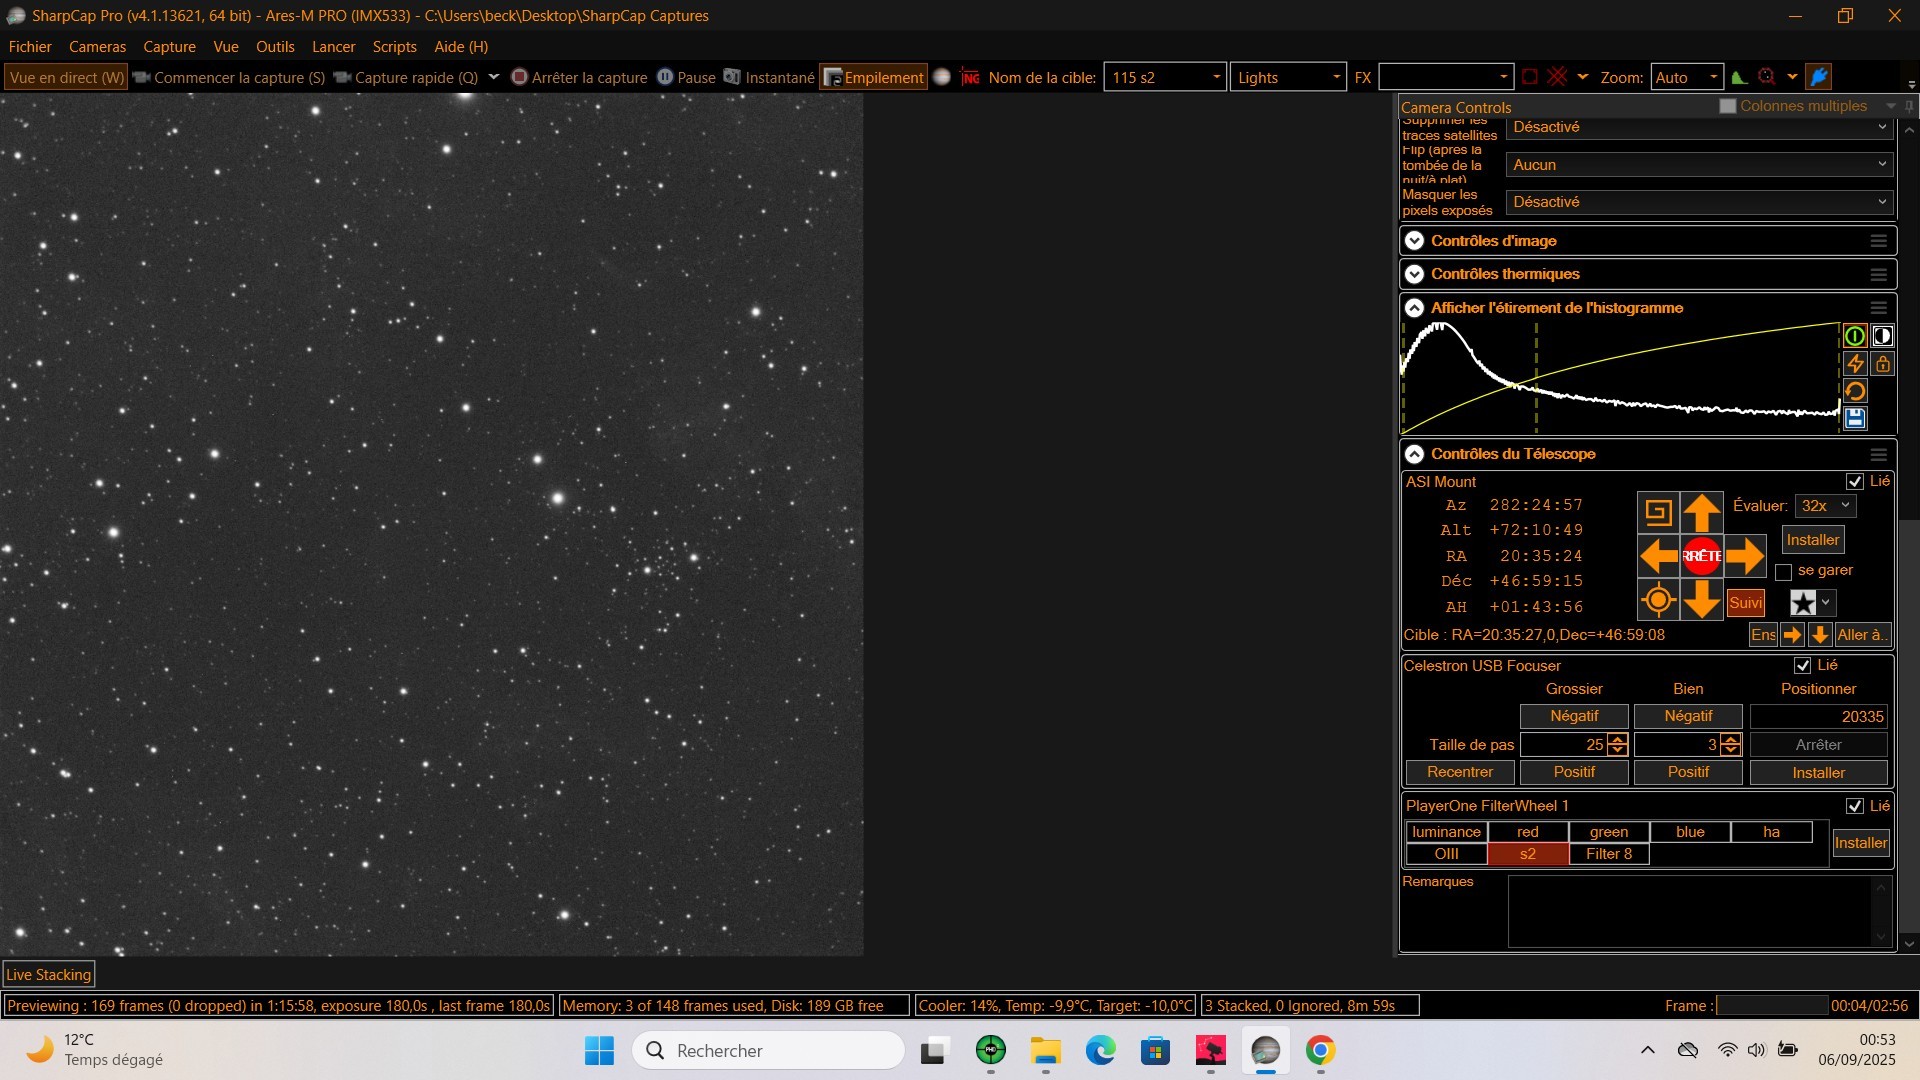Click the crosshair target icon in mount controls

[x=1658, y=600]
